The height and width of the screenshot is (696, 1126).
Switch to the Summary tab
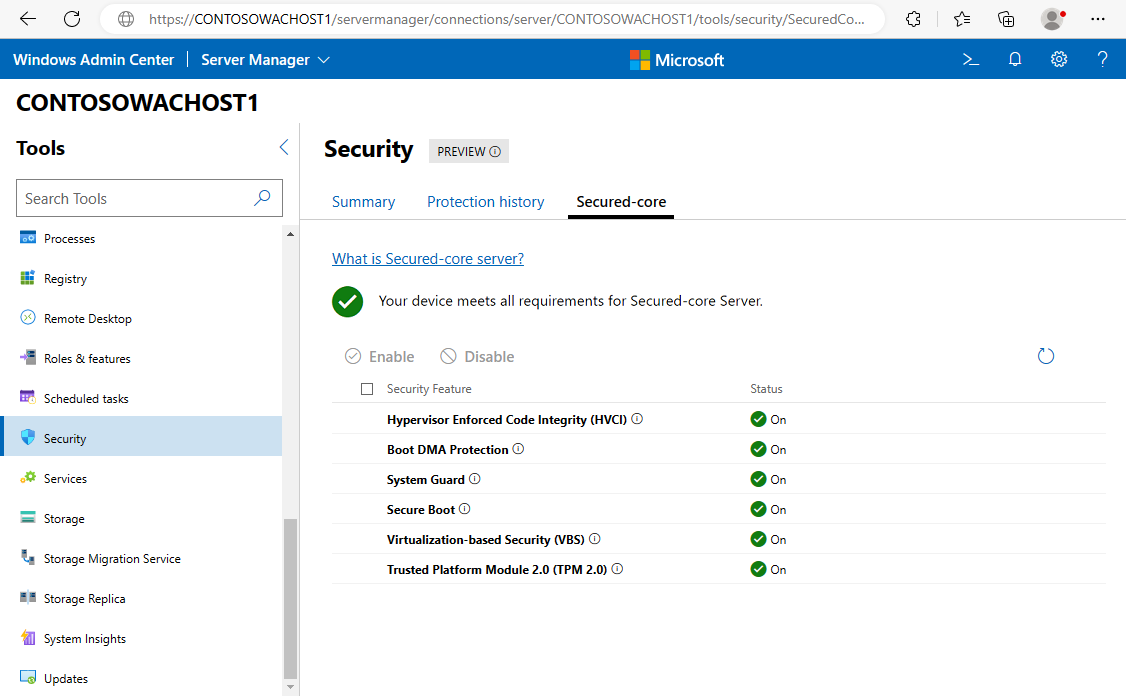pos(363,202)
